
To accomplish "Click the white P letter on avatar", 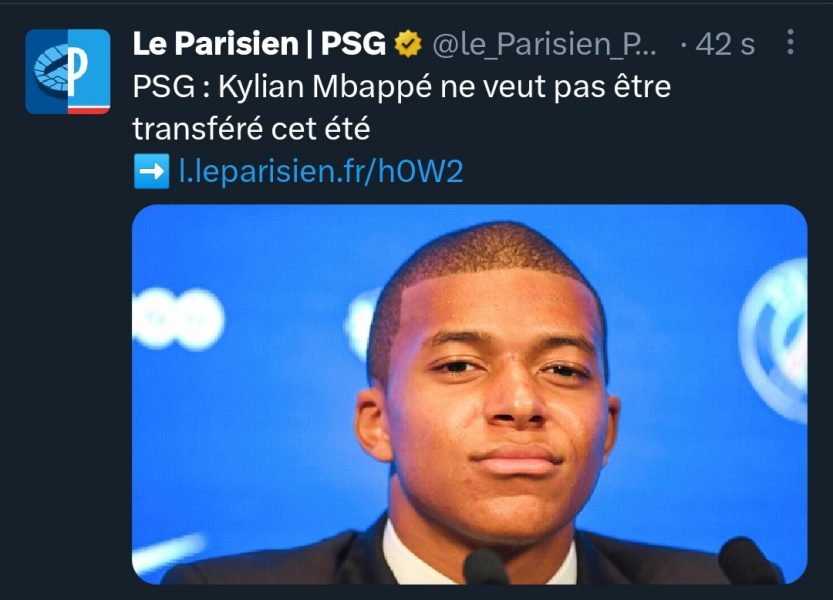I will click(x=78, y=71).
